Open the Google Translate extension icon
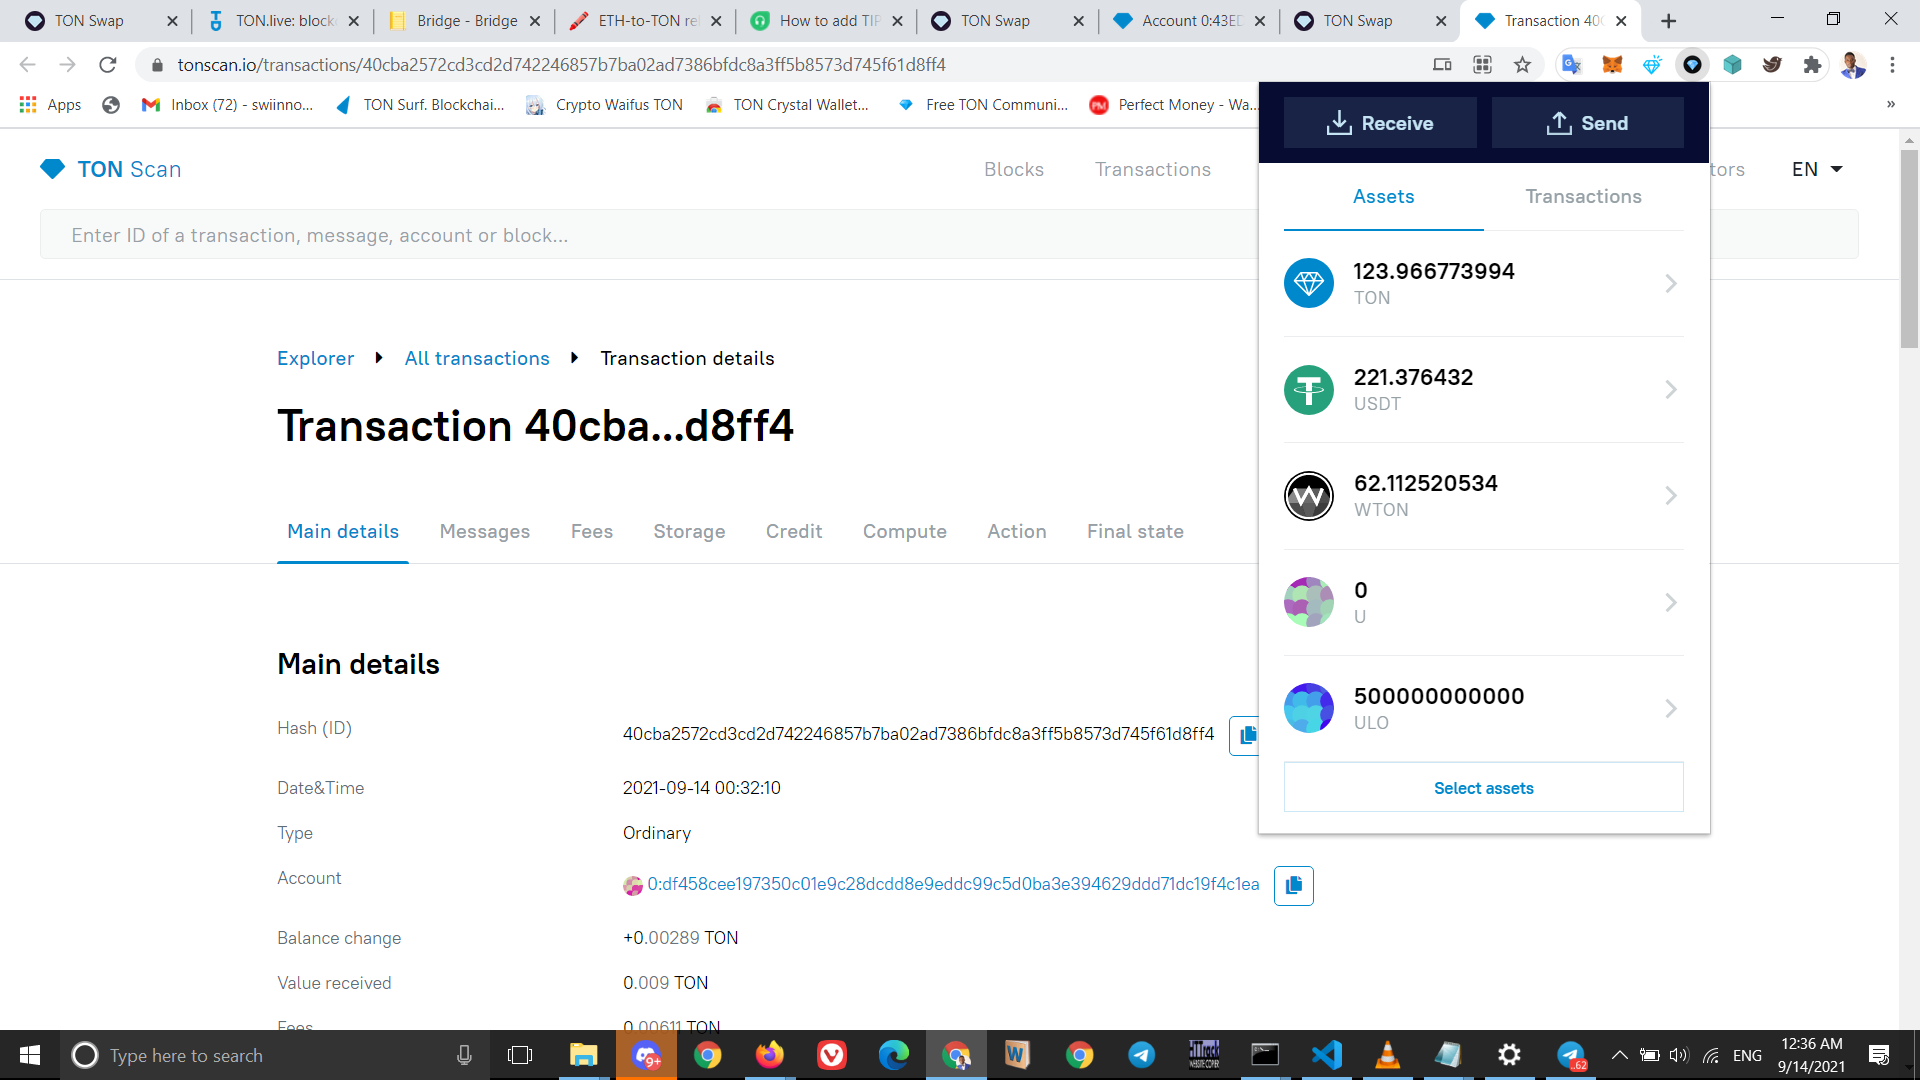 [1572, 64]
